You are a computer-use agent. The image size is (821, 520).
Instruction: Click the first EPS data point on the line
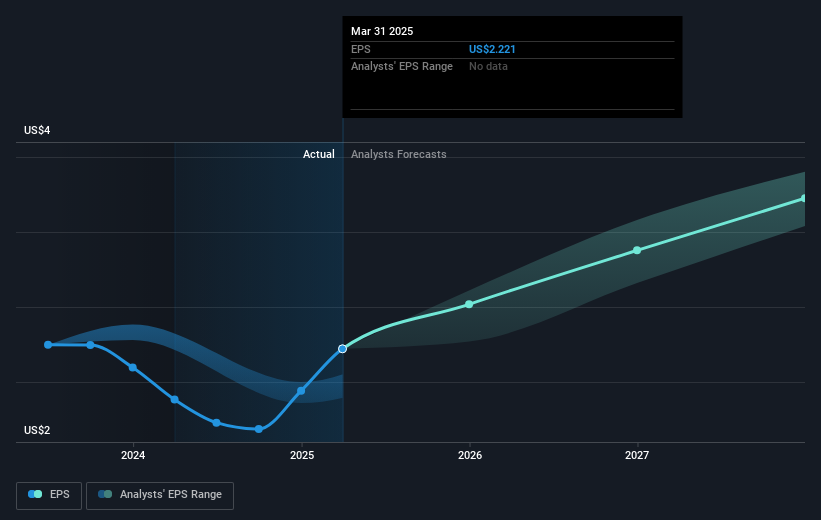[x=48, y=345]
